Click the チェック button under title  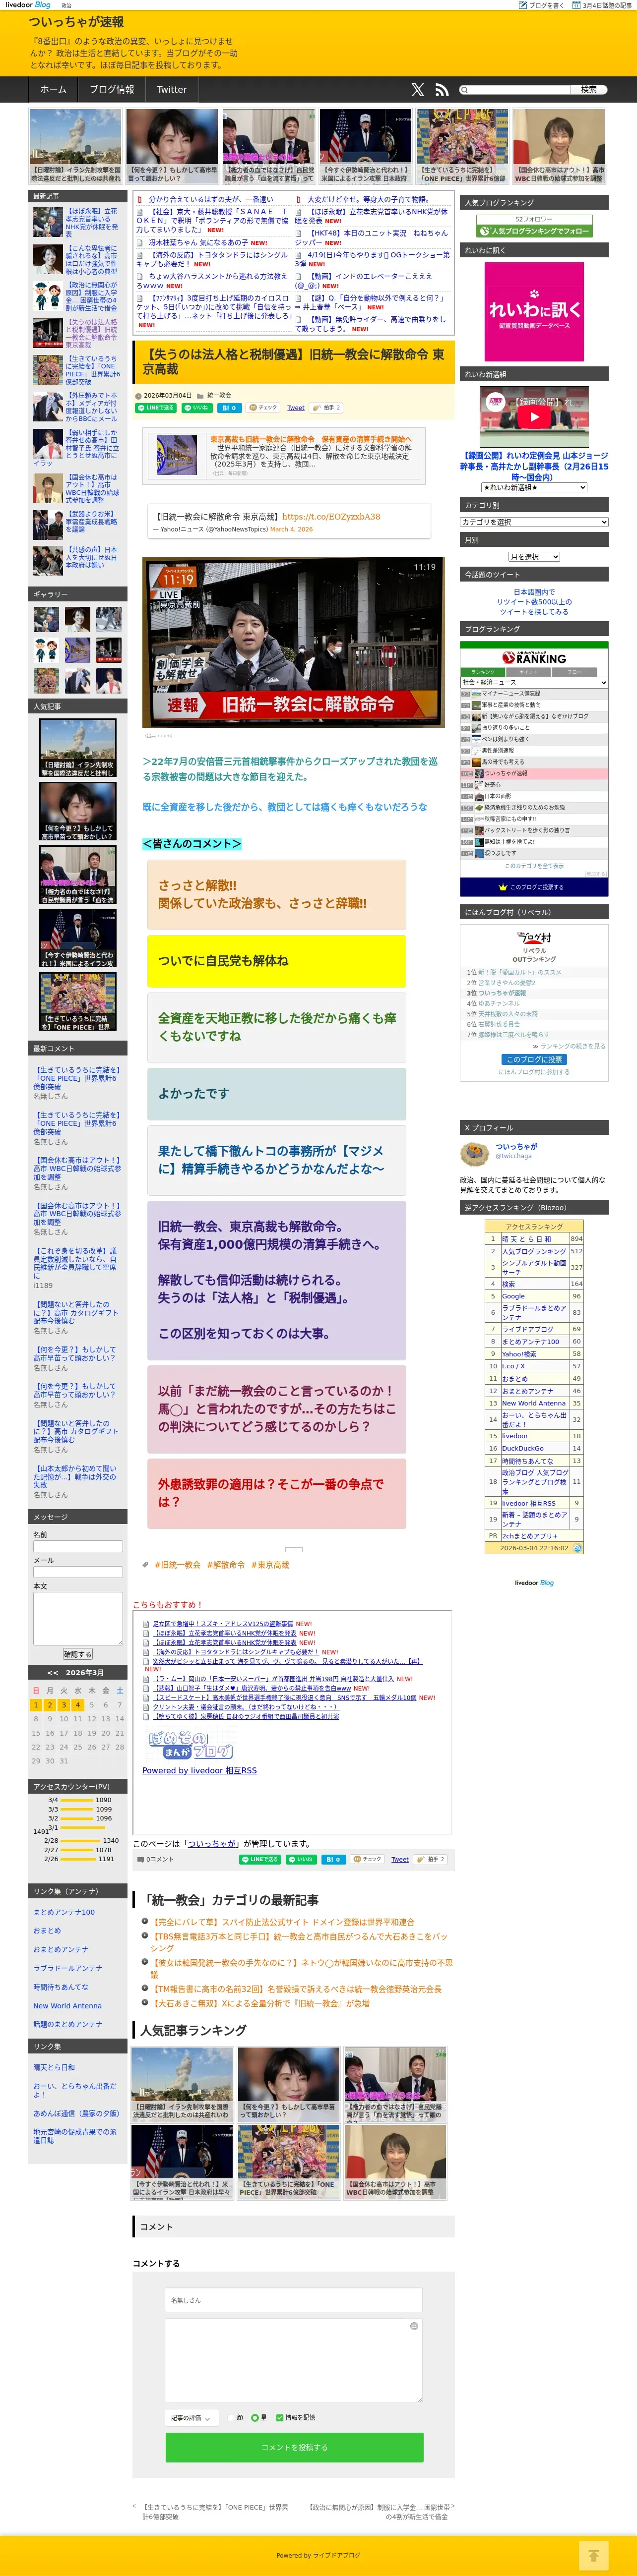pyautogui.click(x=264, y=408)
